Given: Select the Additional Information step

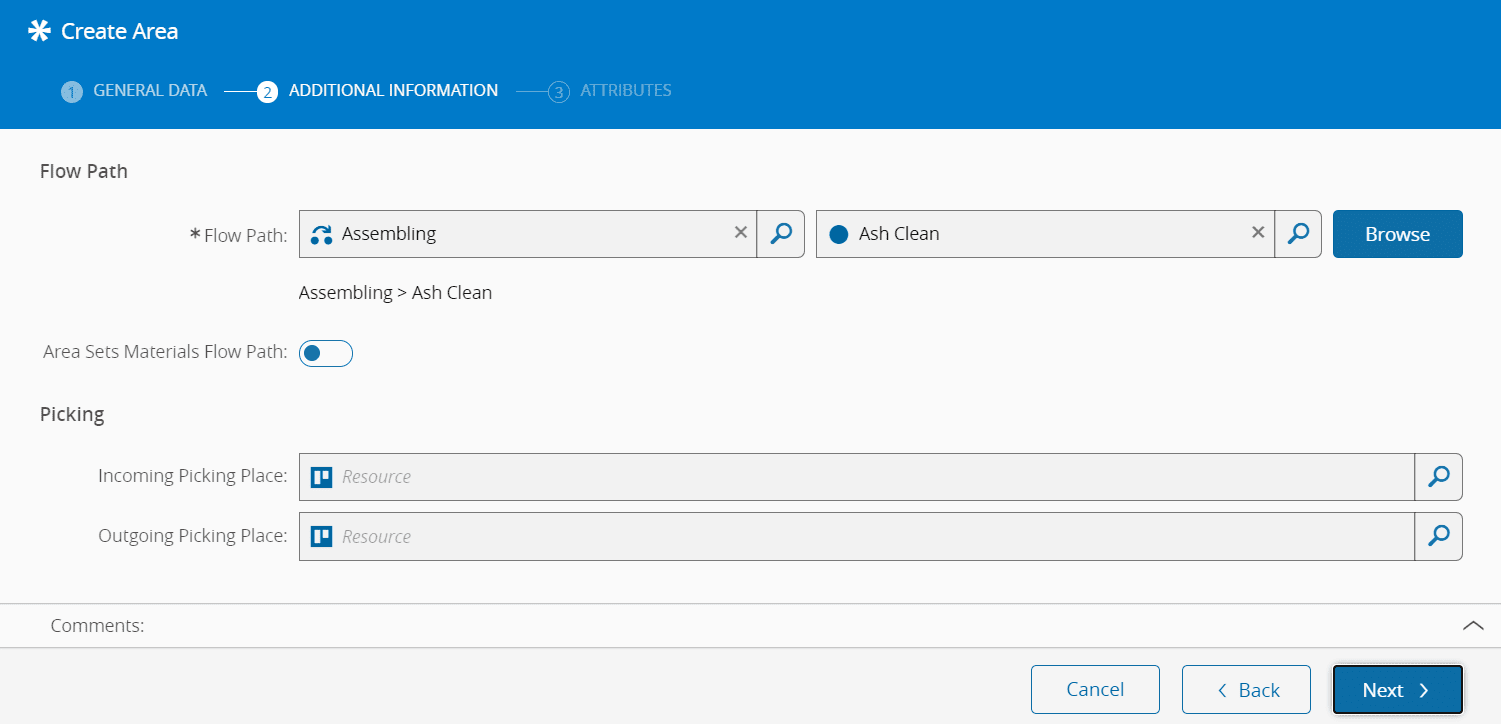Looking at the screenshot, I should pyautogui.click(x=378, y=91).
